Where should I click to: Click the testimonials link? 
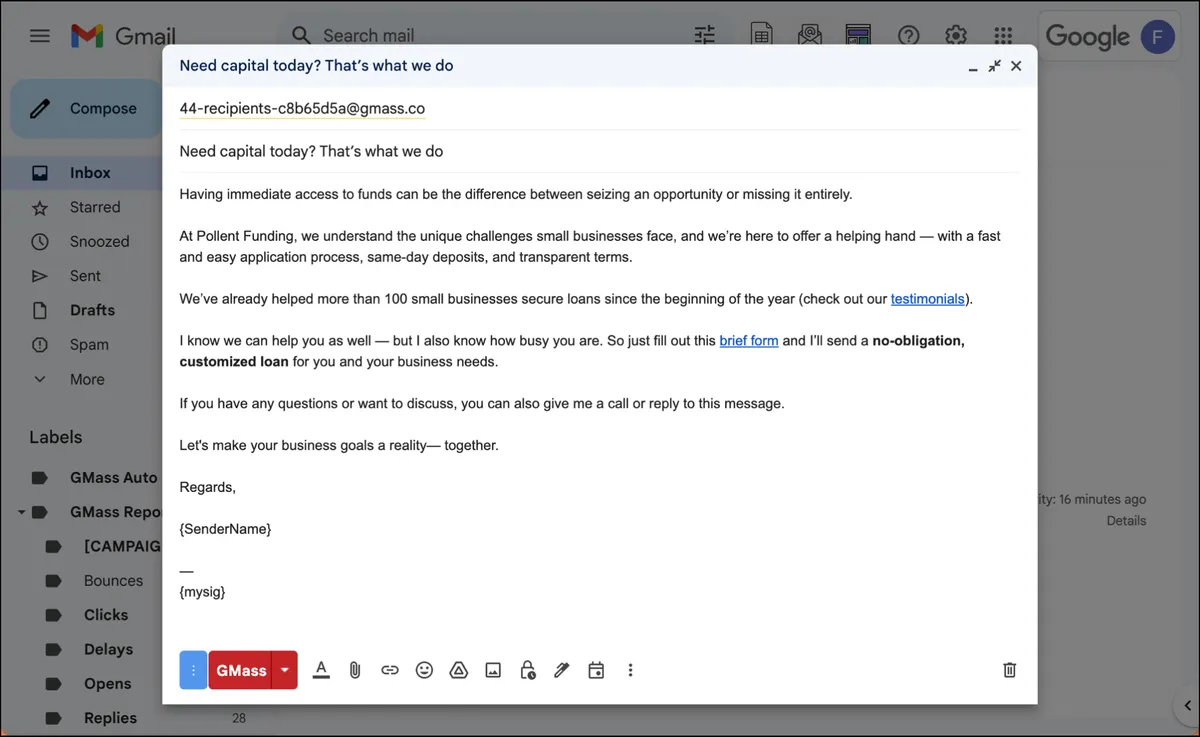click(928, 299)
